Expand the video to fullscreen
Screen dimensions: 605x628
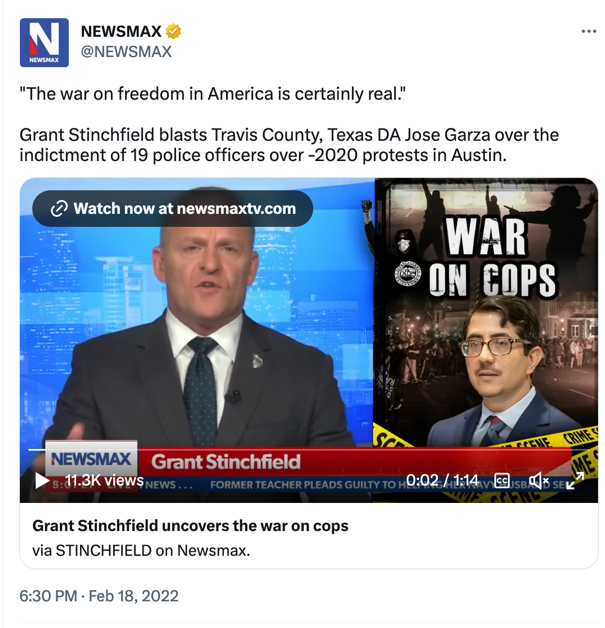tap(575, 480)
